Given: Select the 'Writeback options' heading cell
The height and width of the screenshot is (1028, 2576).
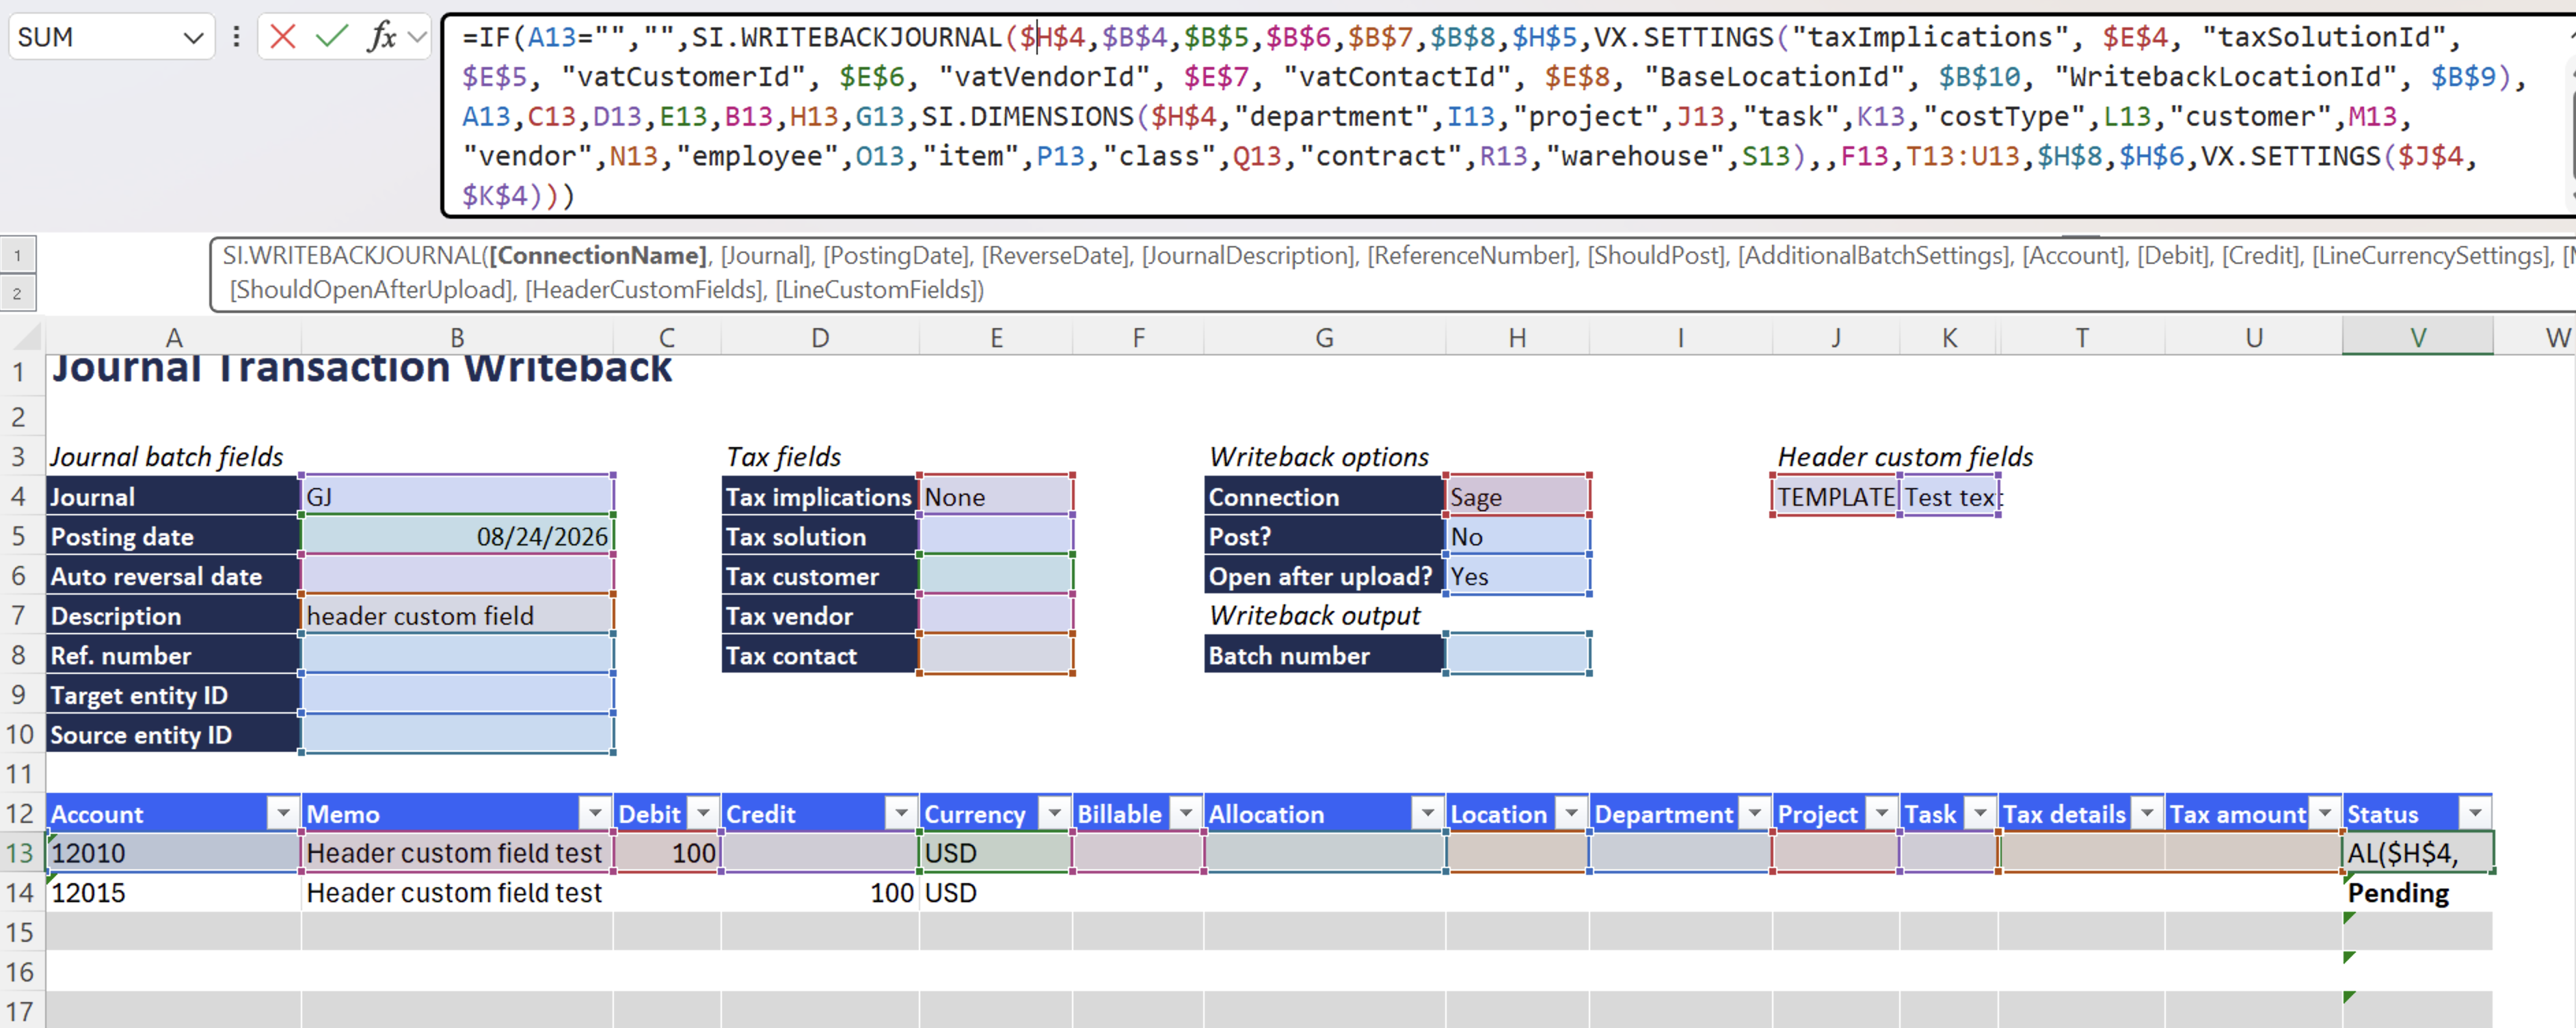Looking at the screenshot, I should [1319, 456].
